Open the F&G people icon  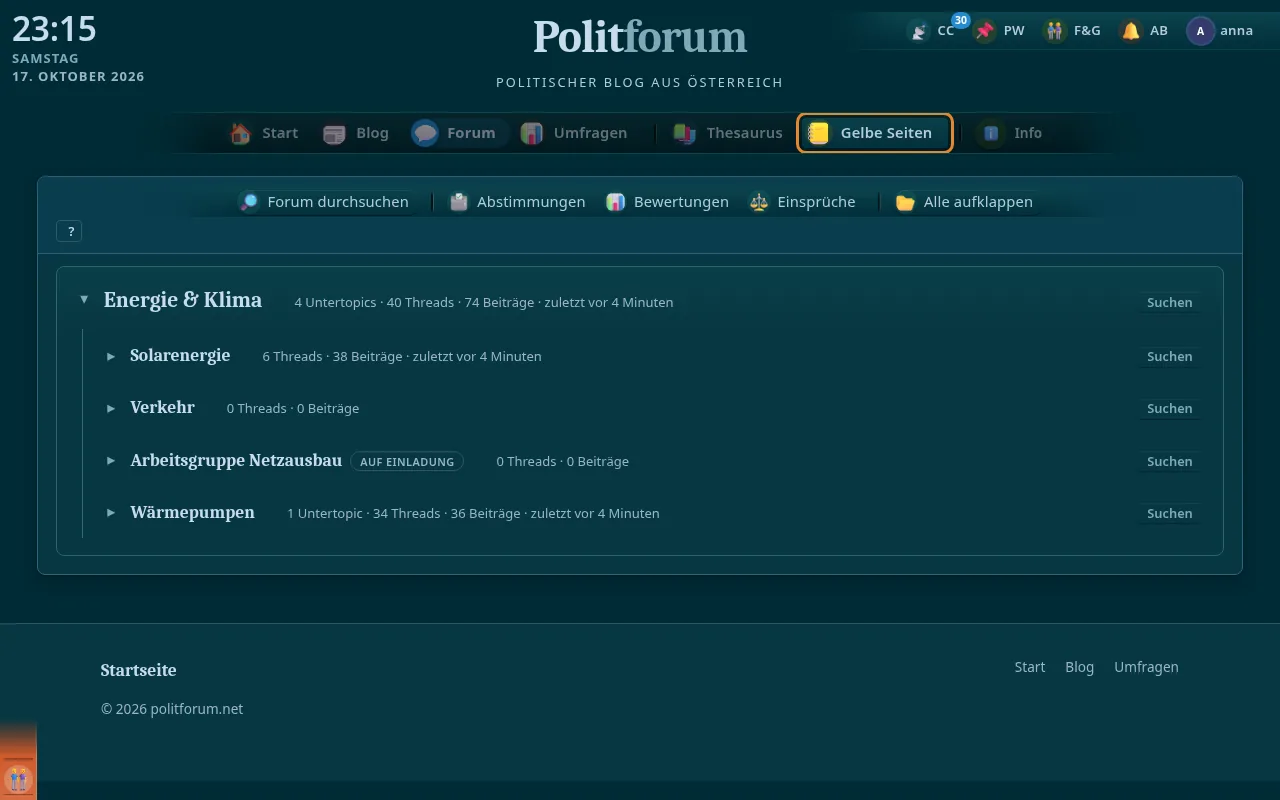pyautogui.click(x=1055, y=31)
